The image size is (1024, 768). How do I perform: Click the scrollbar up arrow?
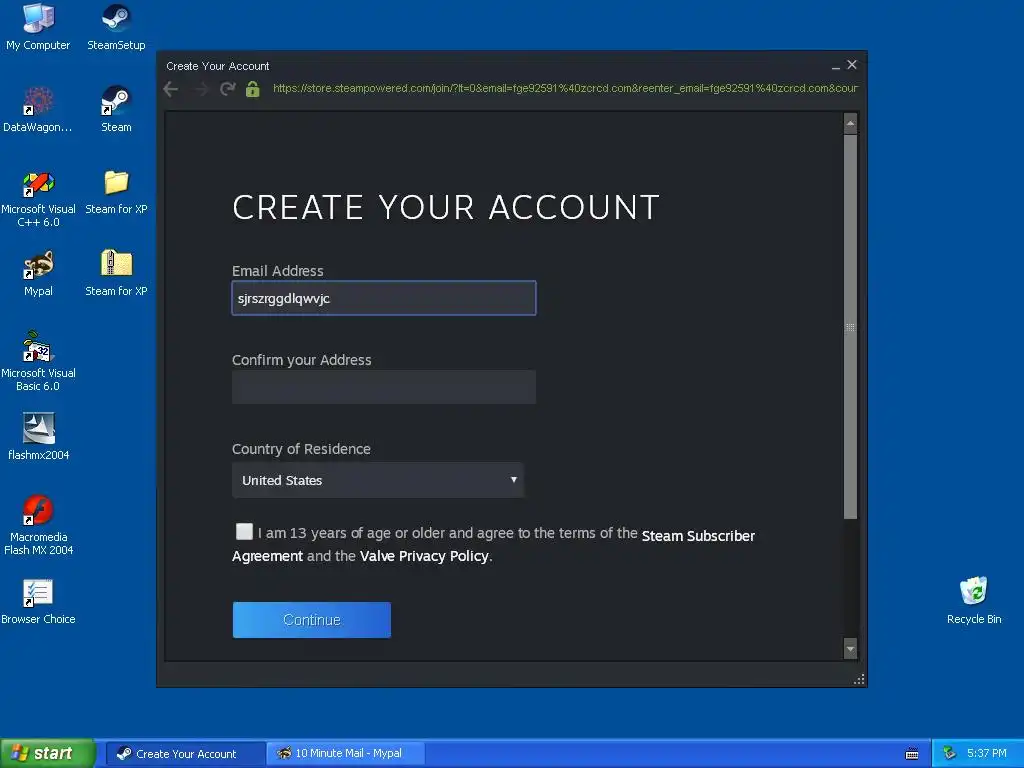pyautogui.click(x=850, y=123)
